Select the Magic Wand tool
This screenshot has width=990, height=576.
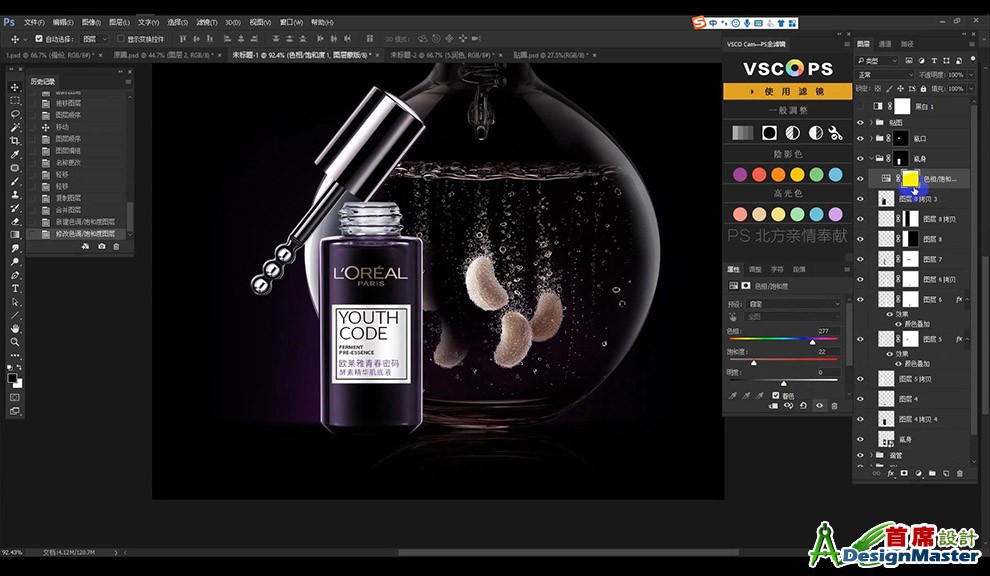coord(15,128)
